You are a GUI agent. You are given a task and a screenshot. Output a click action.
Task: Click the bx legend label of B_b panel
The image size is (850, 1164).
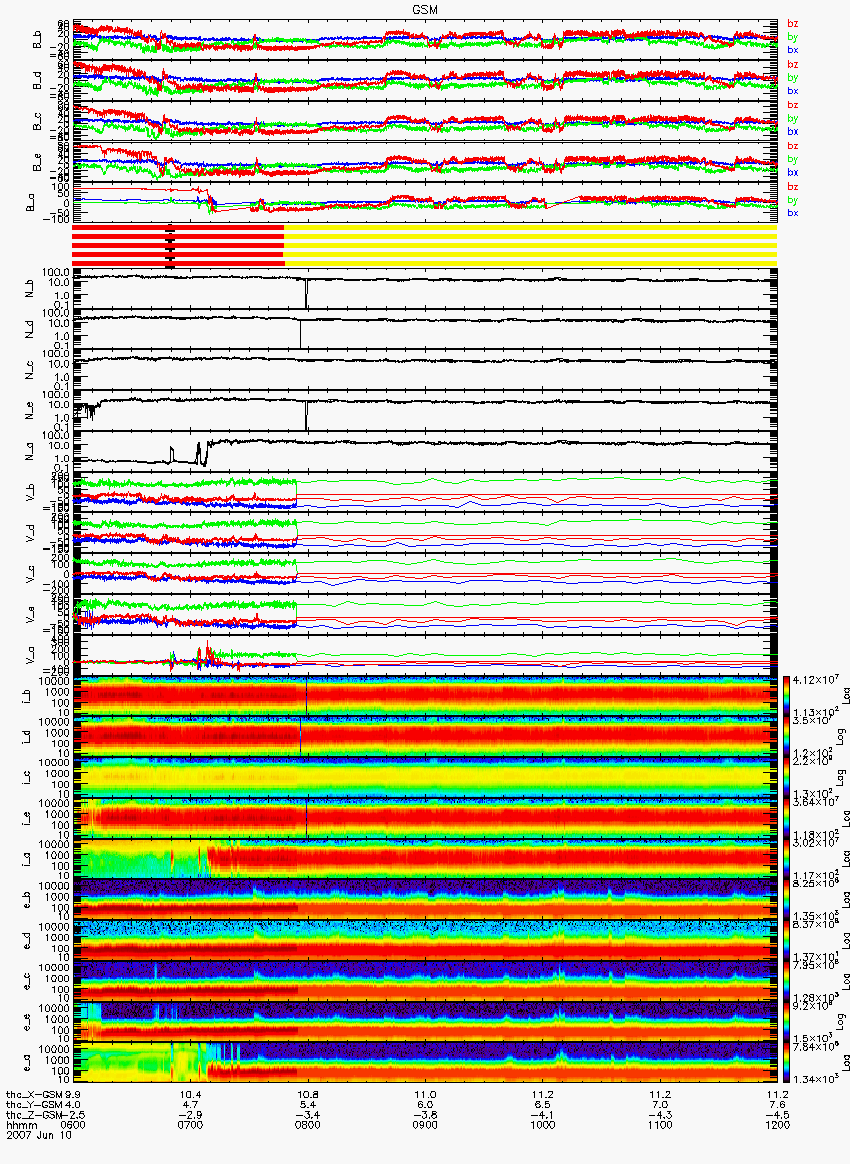pyautogui.click(x=793, y=50)
